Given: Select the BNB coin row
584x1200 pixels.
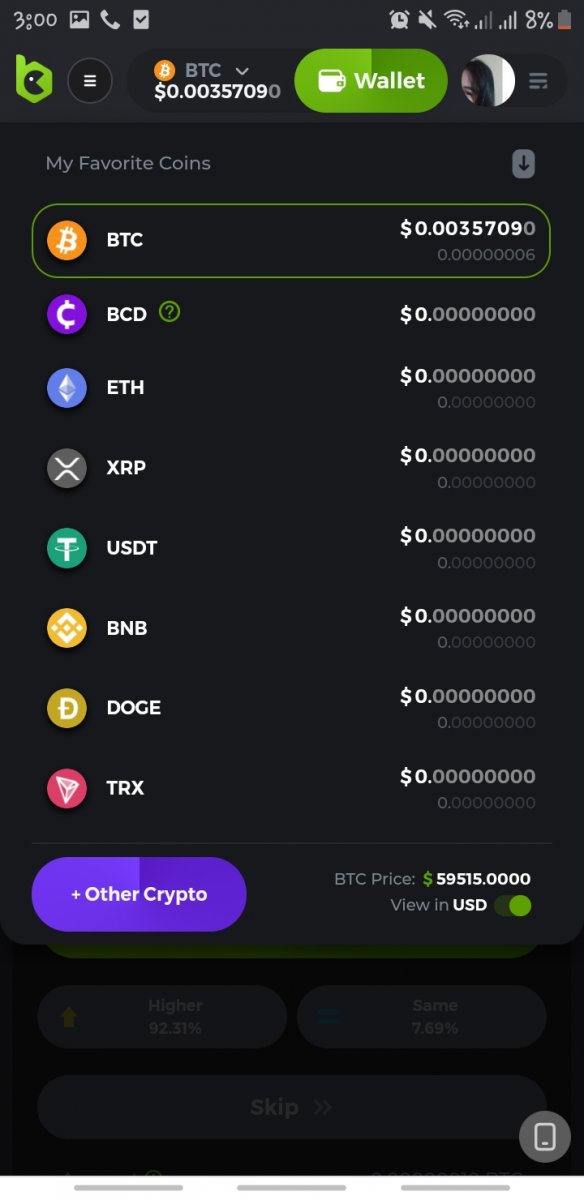Looking at the screenshot, I should coord(291,628).
